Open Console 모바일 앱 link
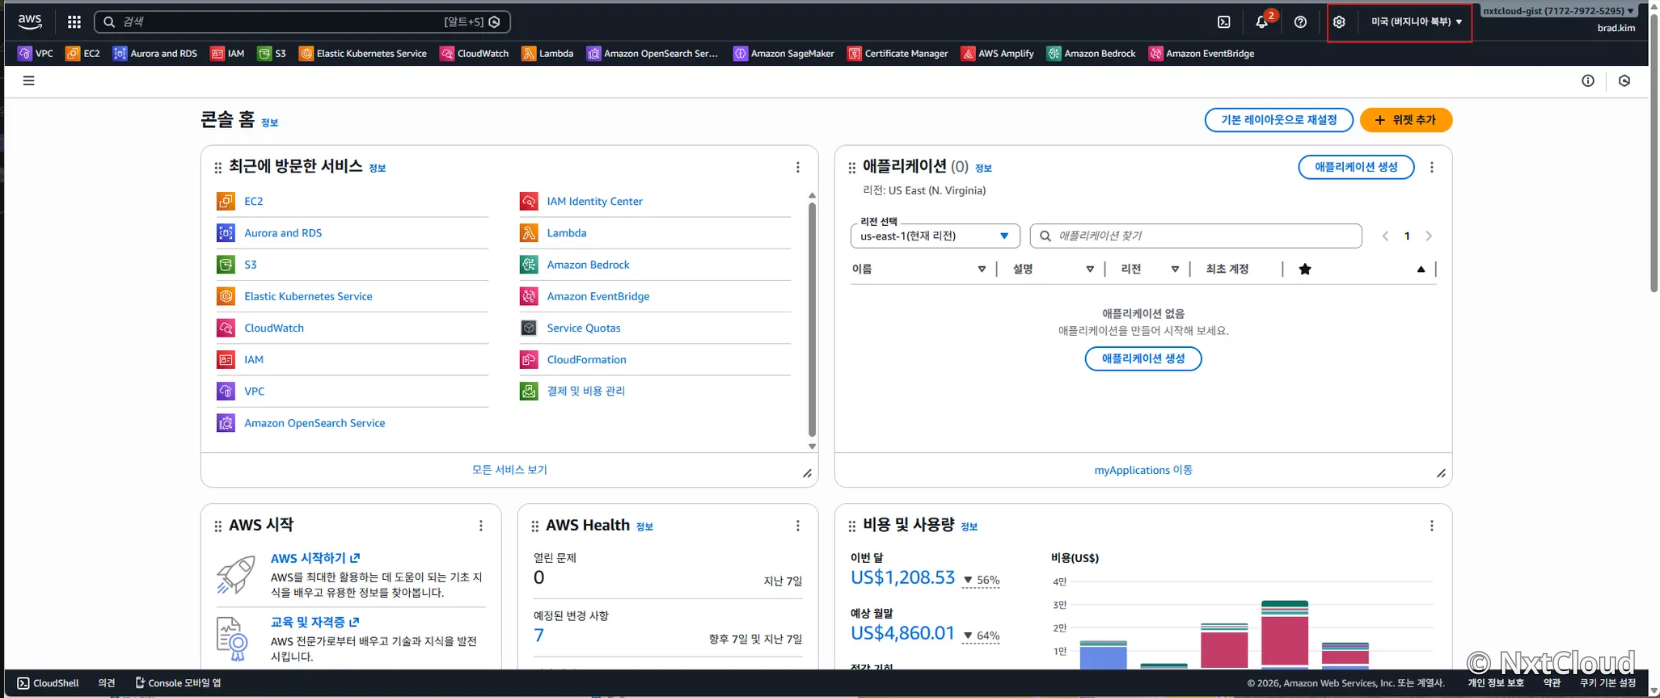Image resolution: width=1660 pixels, height=698 pixels. point(178,683)
